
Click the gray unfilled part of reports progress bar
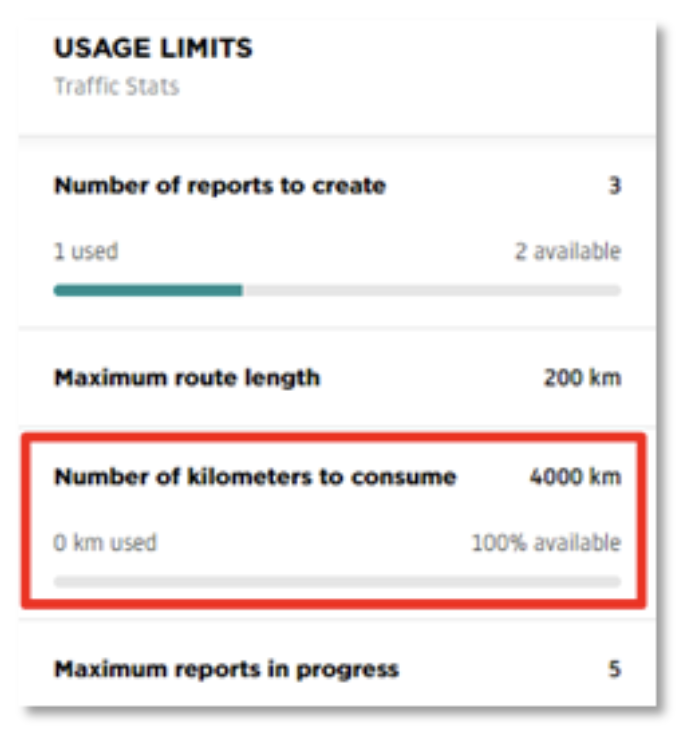pyautogui.click(x=432, y=290)
